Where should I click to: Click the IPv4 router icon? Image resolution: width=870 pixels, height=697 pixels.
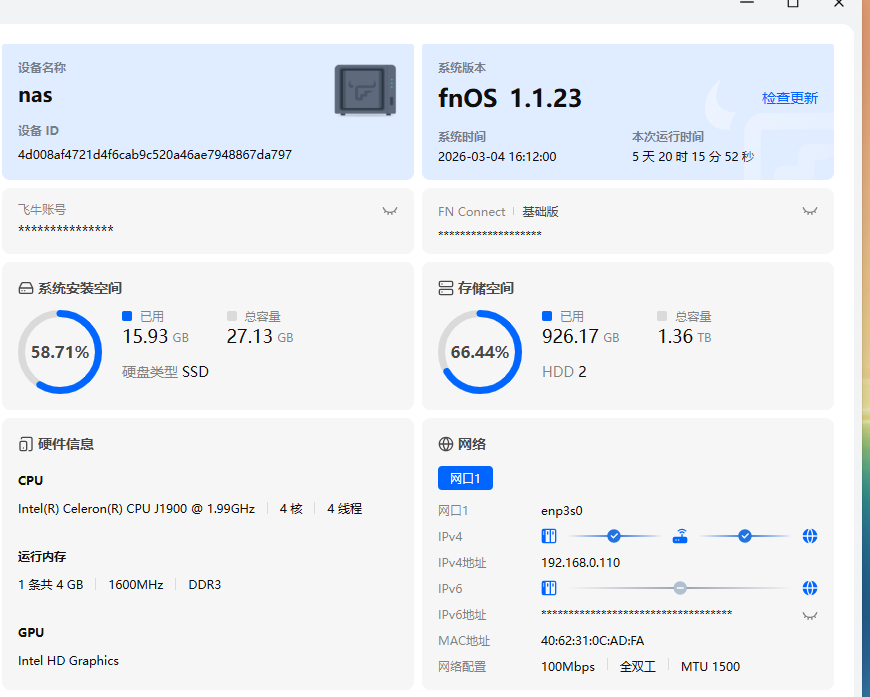point(680,536)
